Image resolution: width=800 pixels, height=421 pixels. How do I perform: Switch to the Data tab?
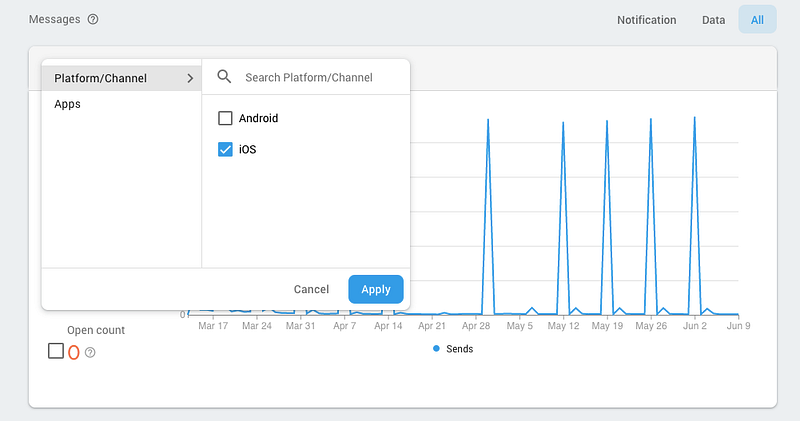(713, 20)
